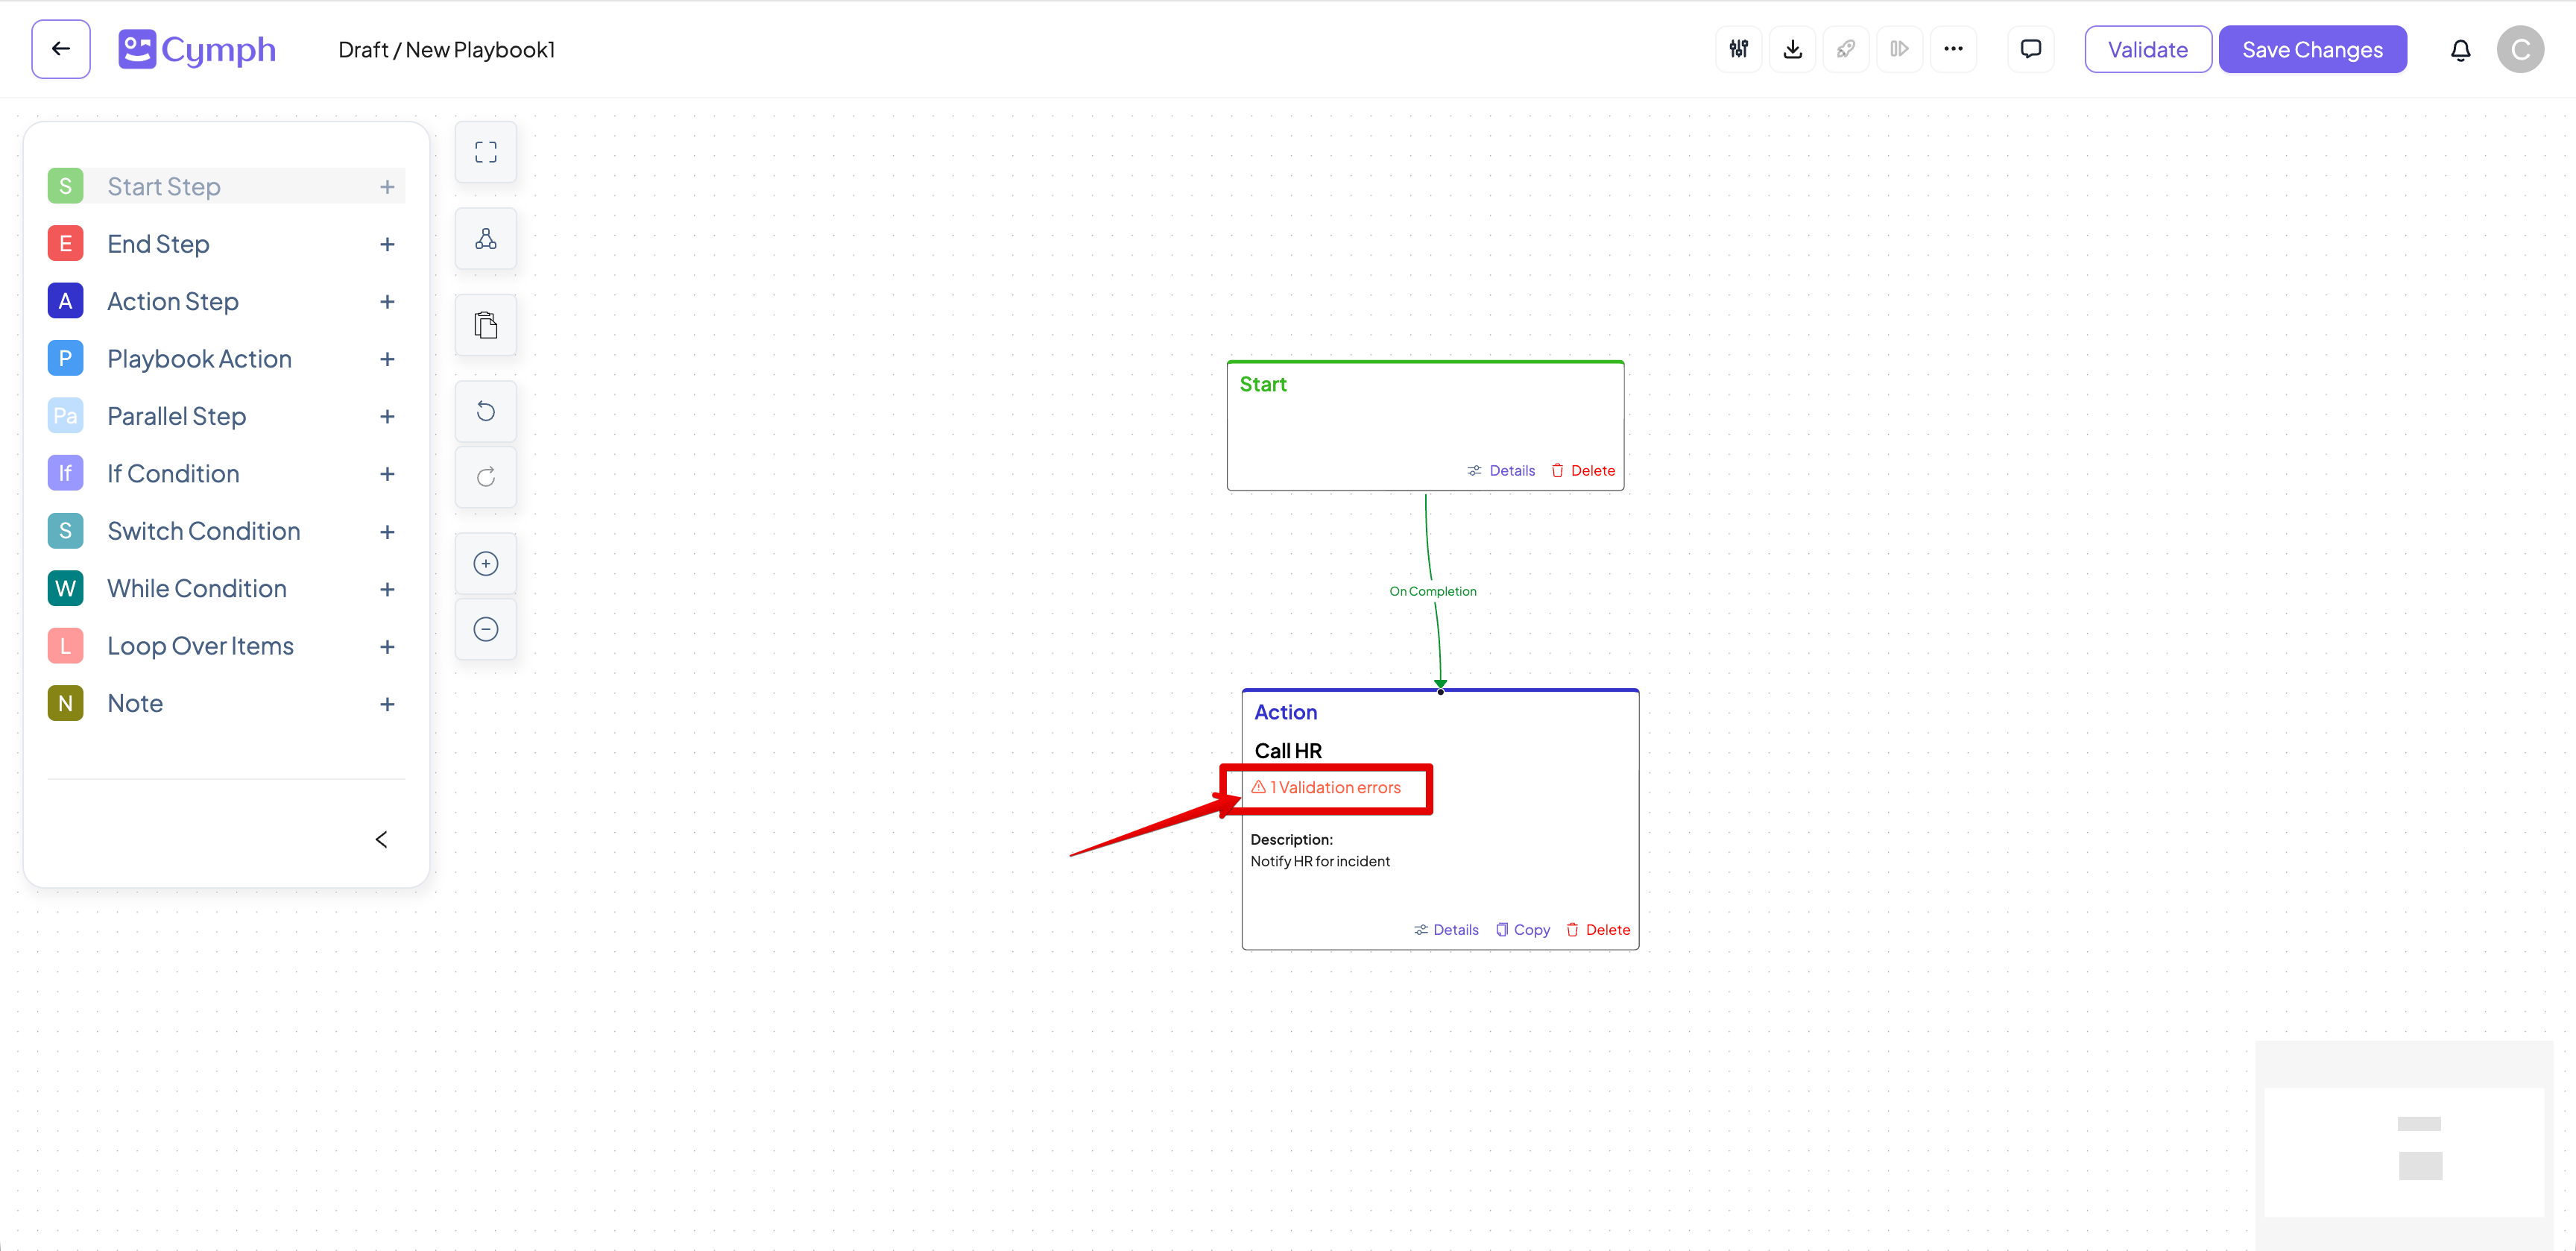The height and width of the screenshot is (1251, 2576).
Task: Launch the playbook with the rocket icon
Action: point(1846,48)
